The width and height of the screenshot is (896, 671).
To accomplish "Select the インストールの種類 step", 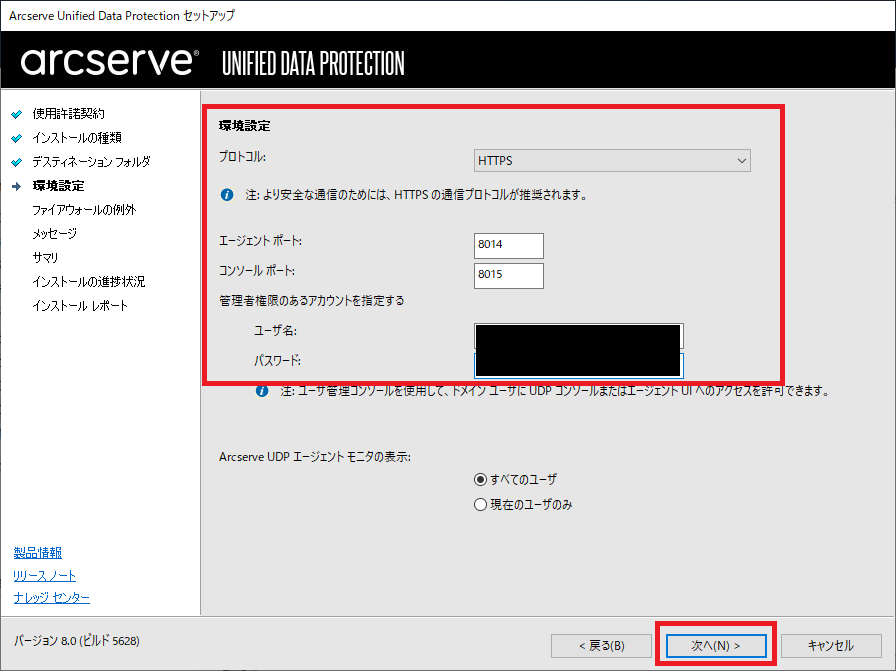I will [77, 138].
